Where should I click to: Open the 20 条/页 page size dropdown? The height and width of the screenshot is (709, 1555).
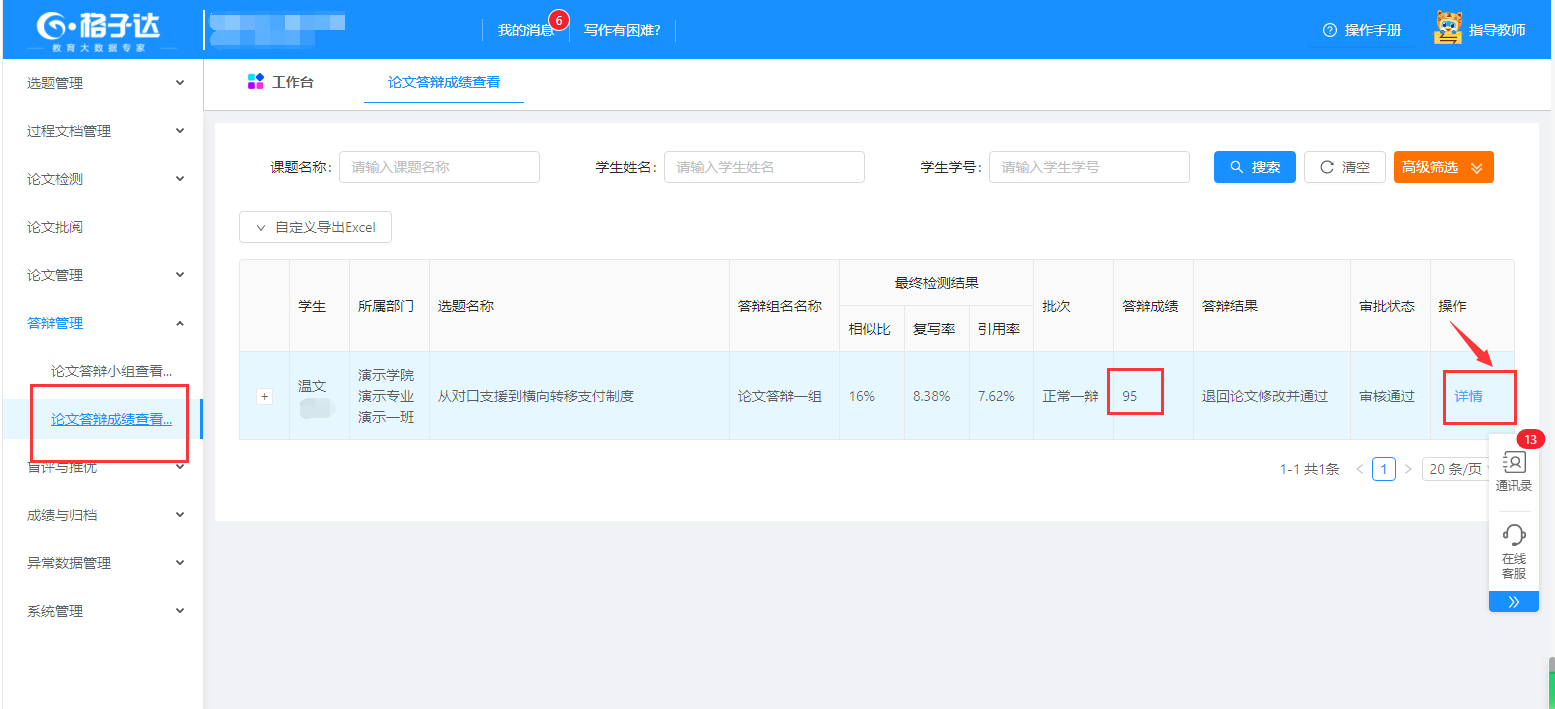(1459, 469)
